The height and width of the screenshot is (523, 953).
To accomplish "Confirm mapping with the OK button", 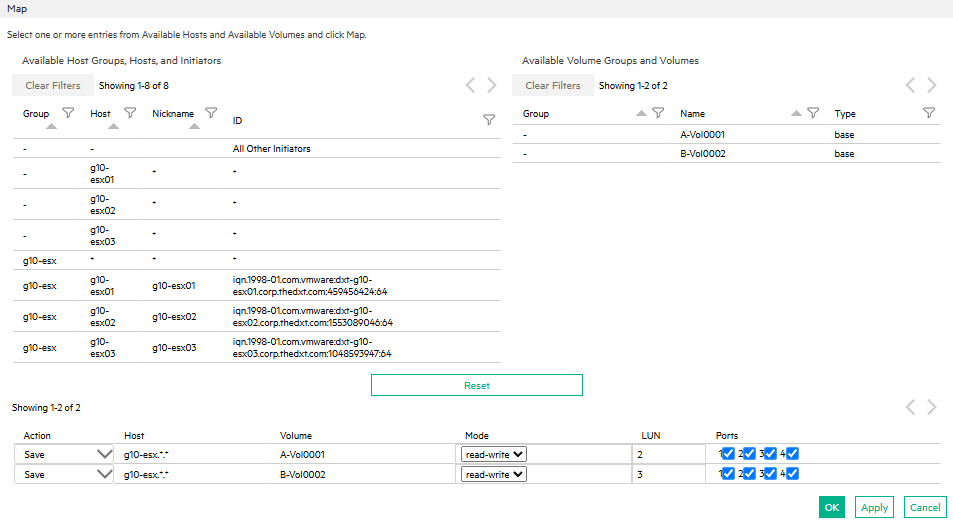I will tap(831, 507).
